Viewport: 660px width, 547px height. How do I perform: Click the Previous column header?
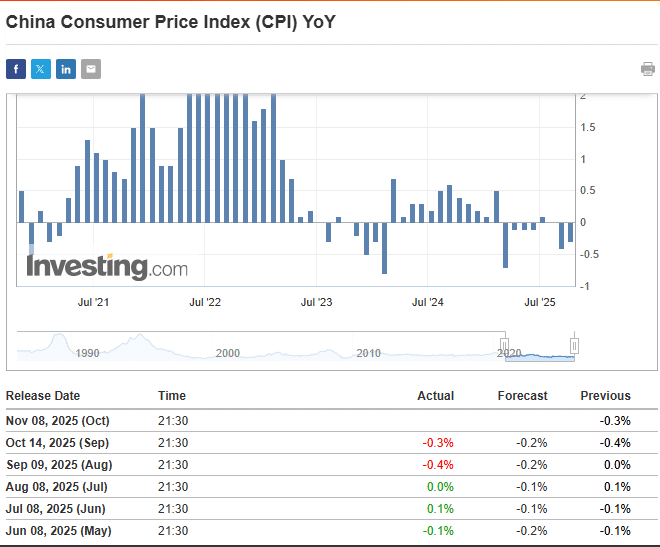click(605, 396)
